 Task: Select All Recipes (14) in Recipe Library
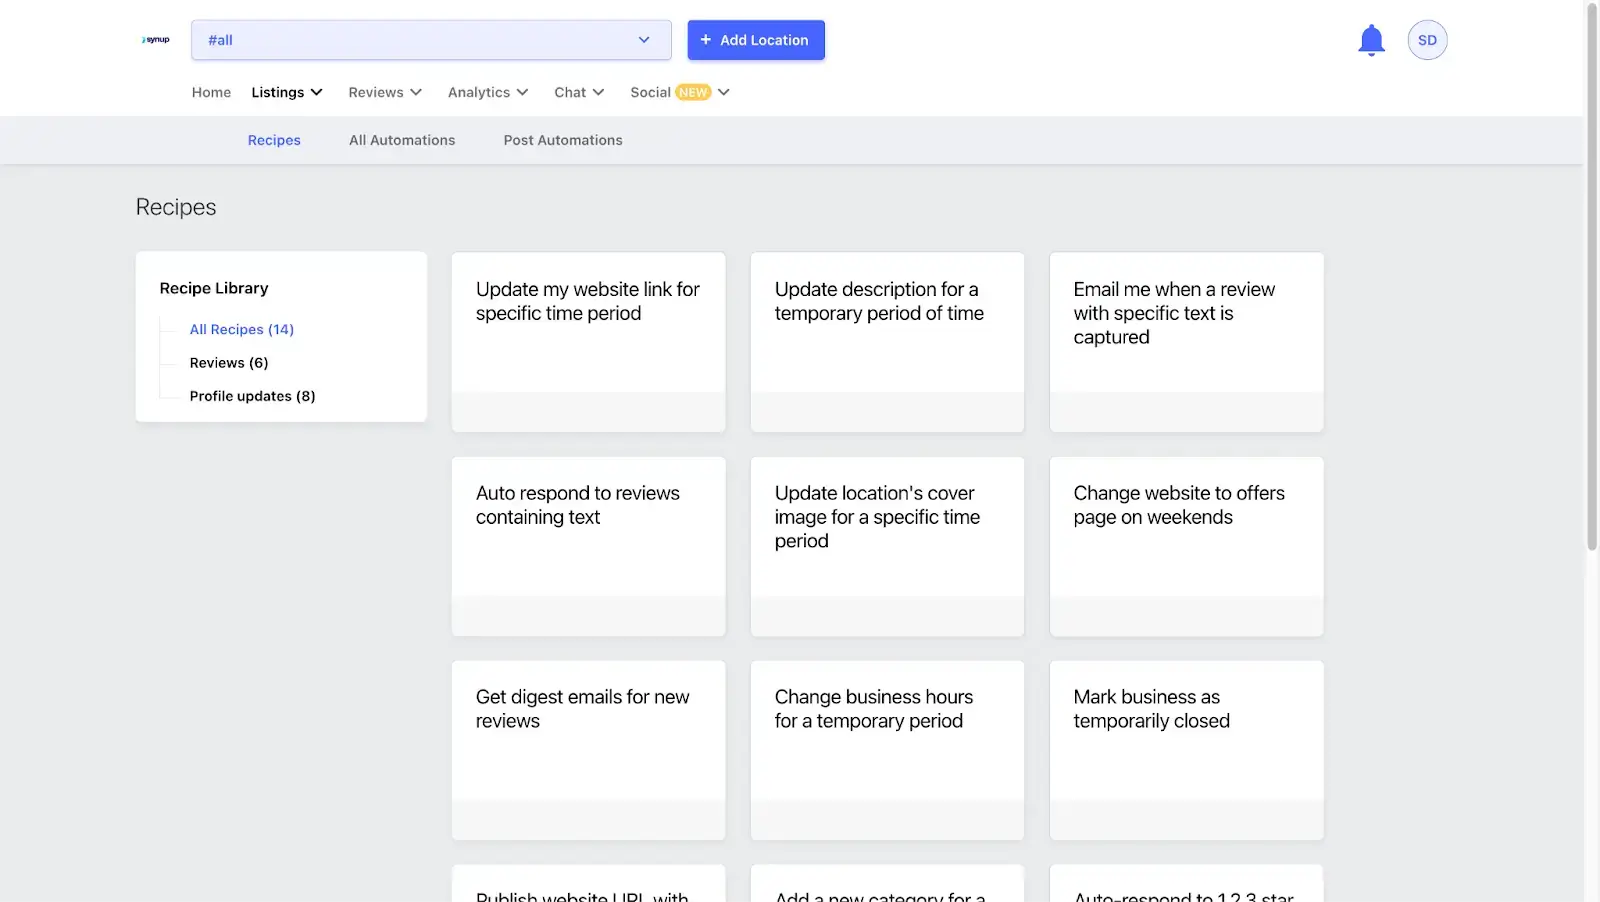[242, 329]
